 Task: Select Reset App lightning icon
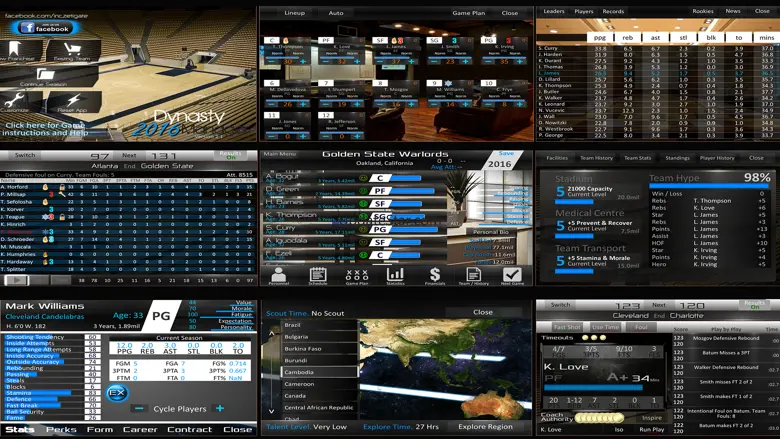point(73,102)
